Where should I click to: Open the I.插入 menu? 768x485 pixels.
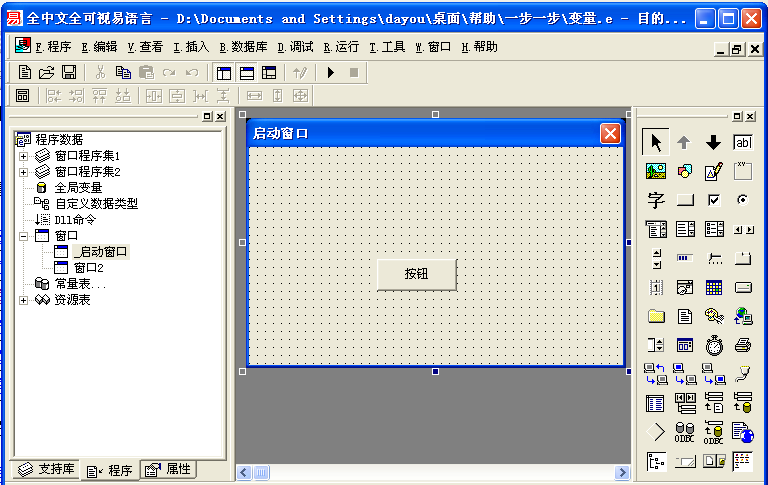click(191, 47)
